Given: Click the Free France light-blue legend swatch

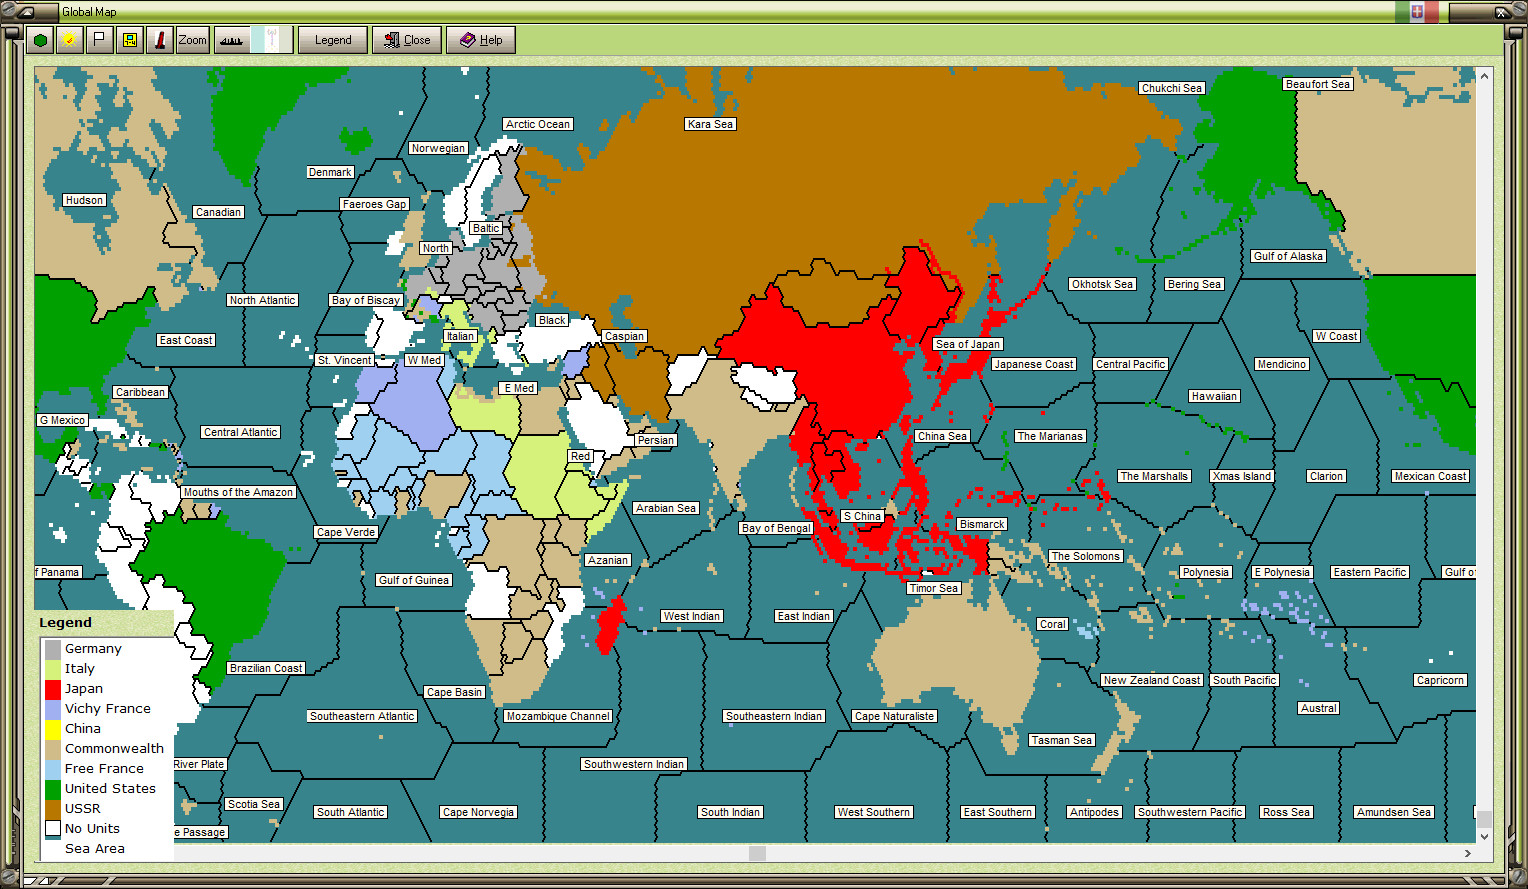Looking at the screenshot, I should click(x=53, y=769).
